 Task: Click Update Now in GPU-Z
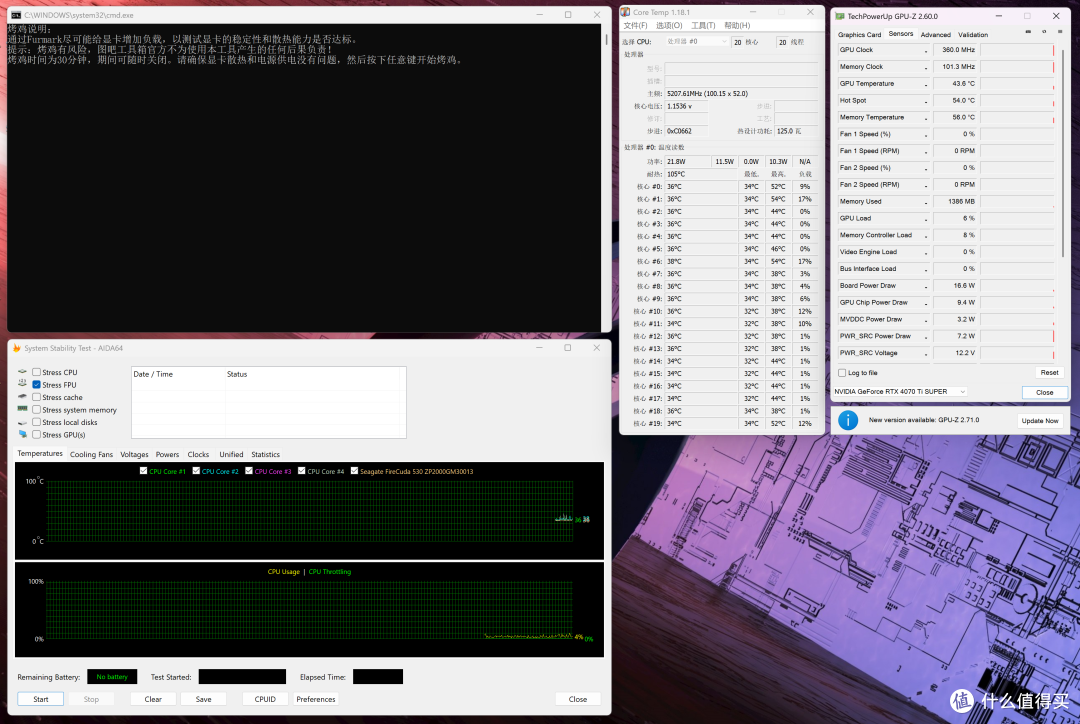(1039, 420)
